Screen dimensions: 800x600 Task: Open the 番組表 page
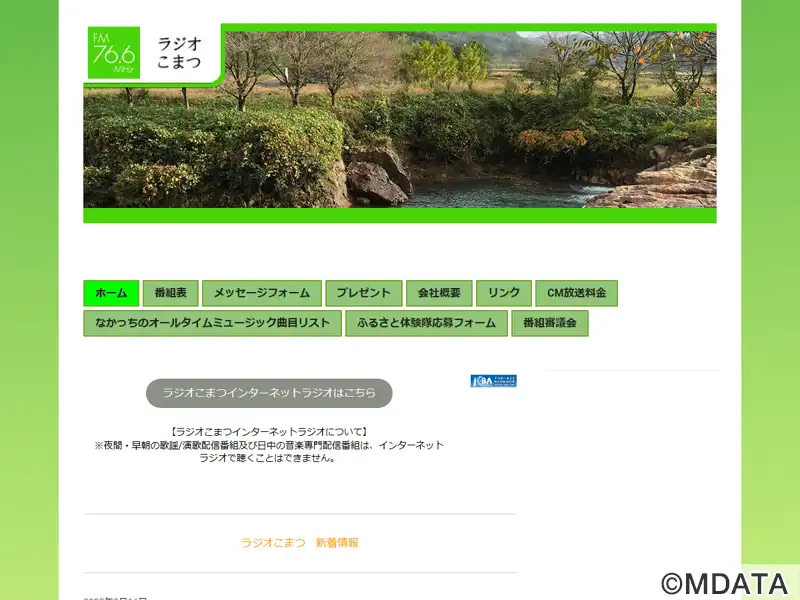click(x=170, y=293)
